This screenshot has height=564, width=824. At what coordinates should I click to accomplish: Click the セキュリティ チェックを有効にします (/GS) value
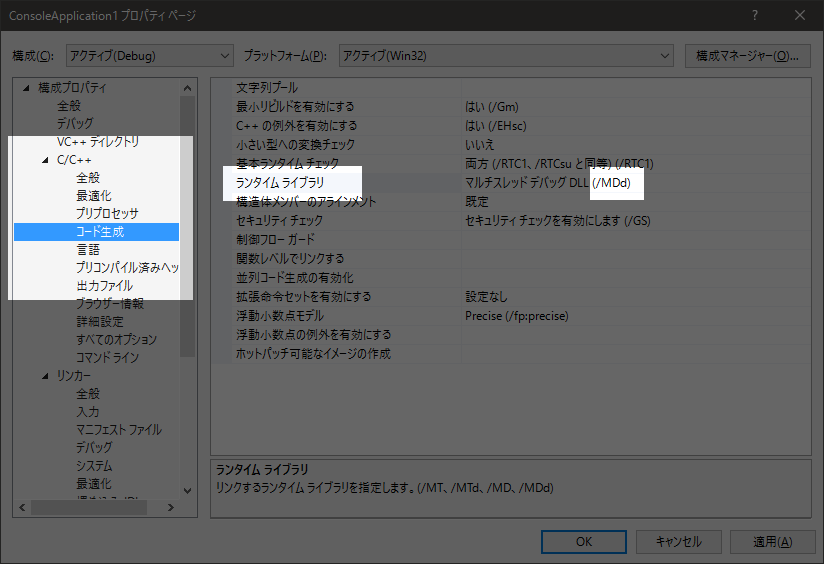(x=558, y=221)
